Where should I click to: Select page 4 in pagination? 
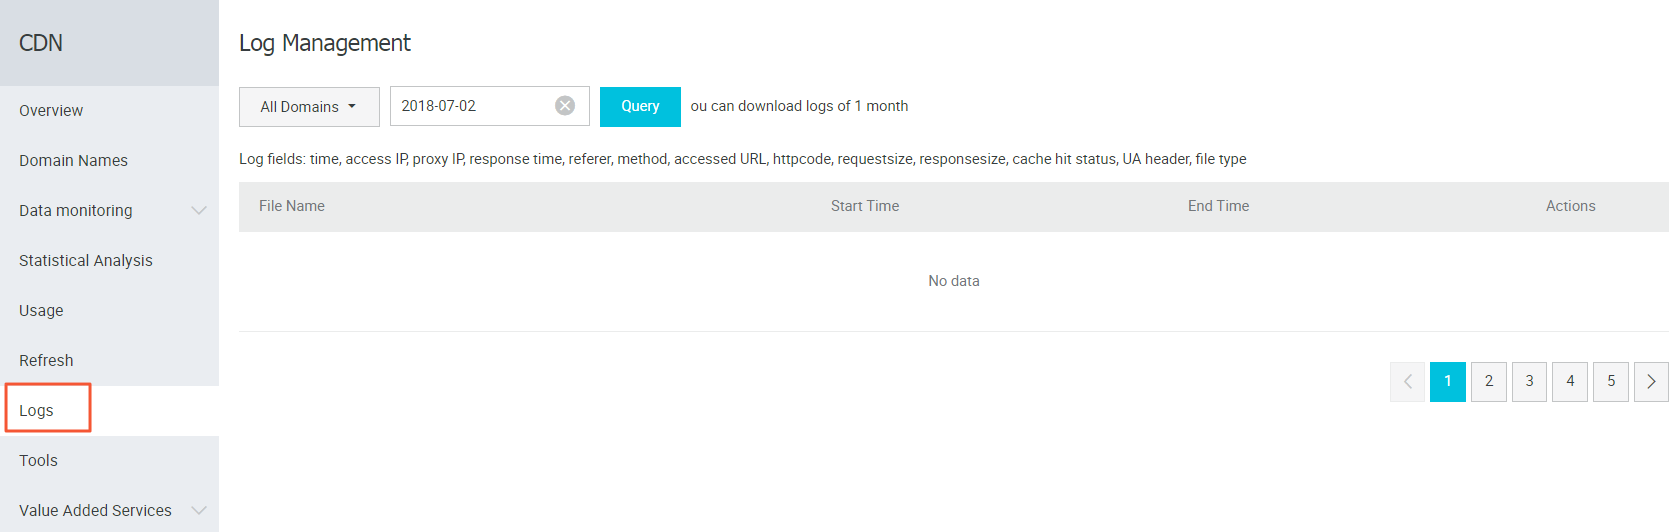(1570, 382)
